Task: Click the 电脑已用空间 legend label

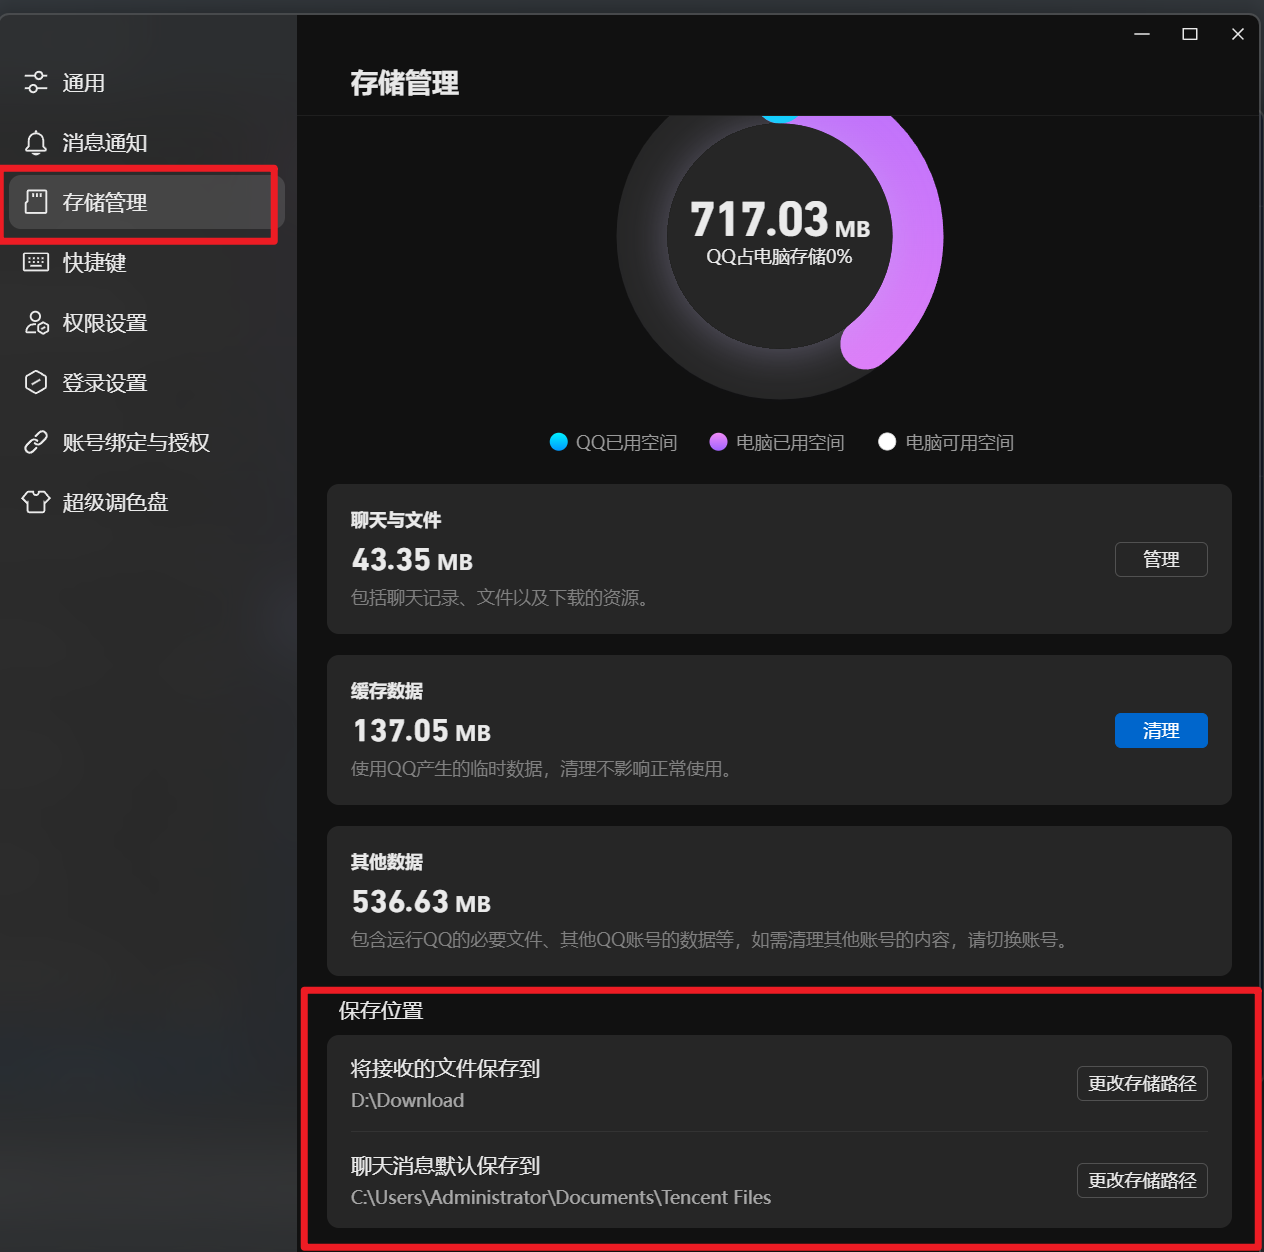Action: 790,442
